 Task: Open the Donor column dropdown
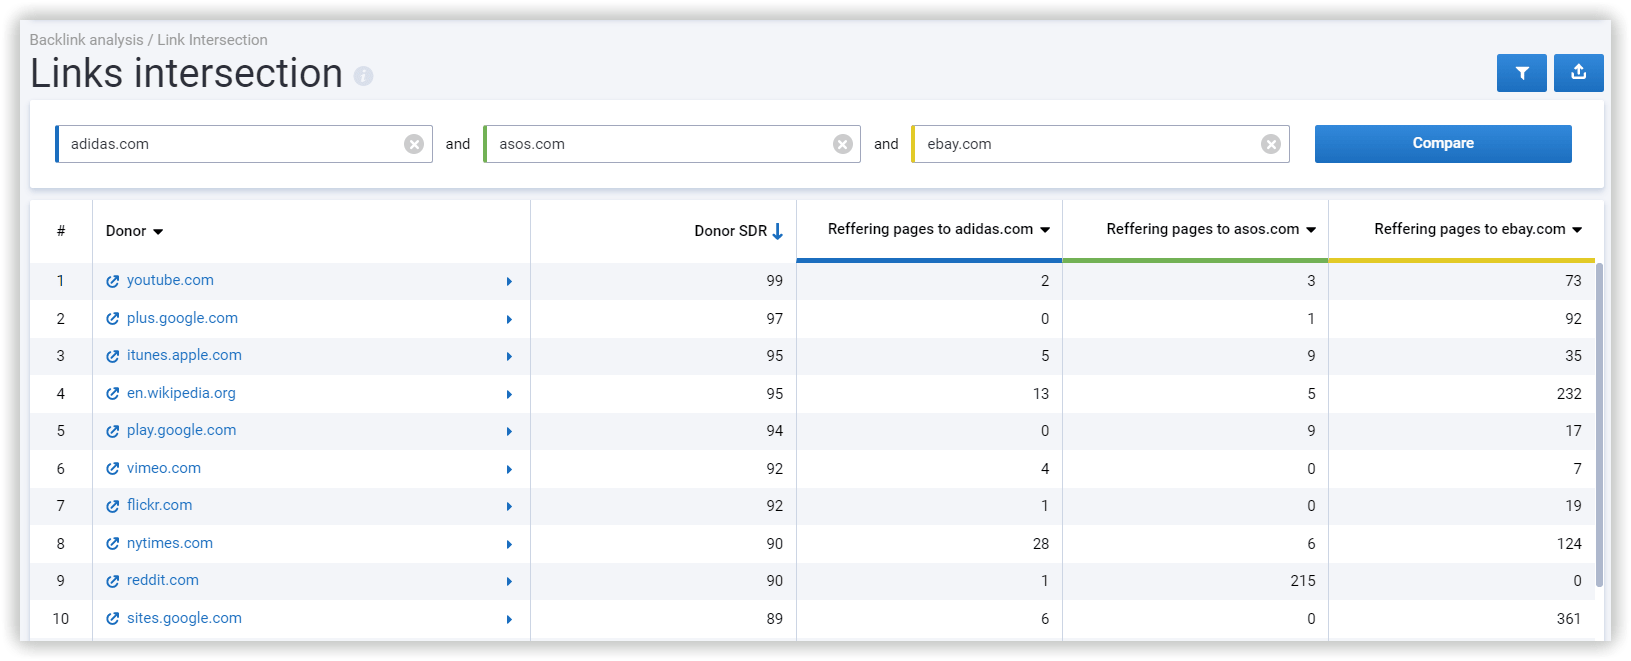158,232
